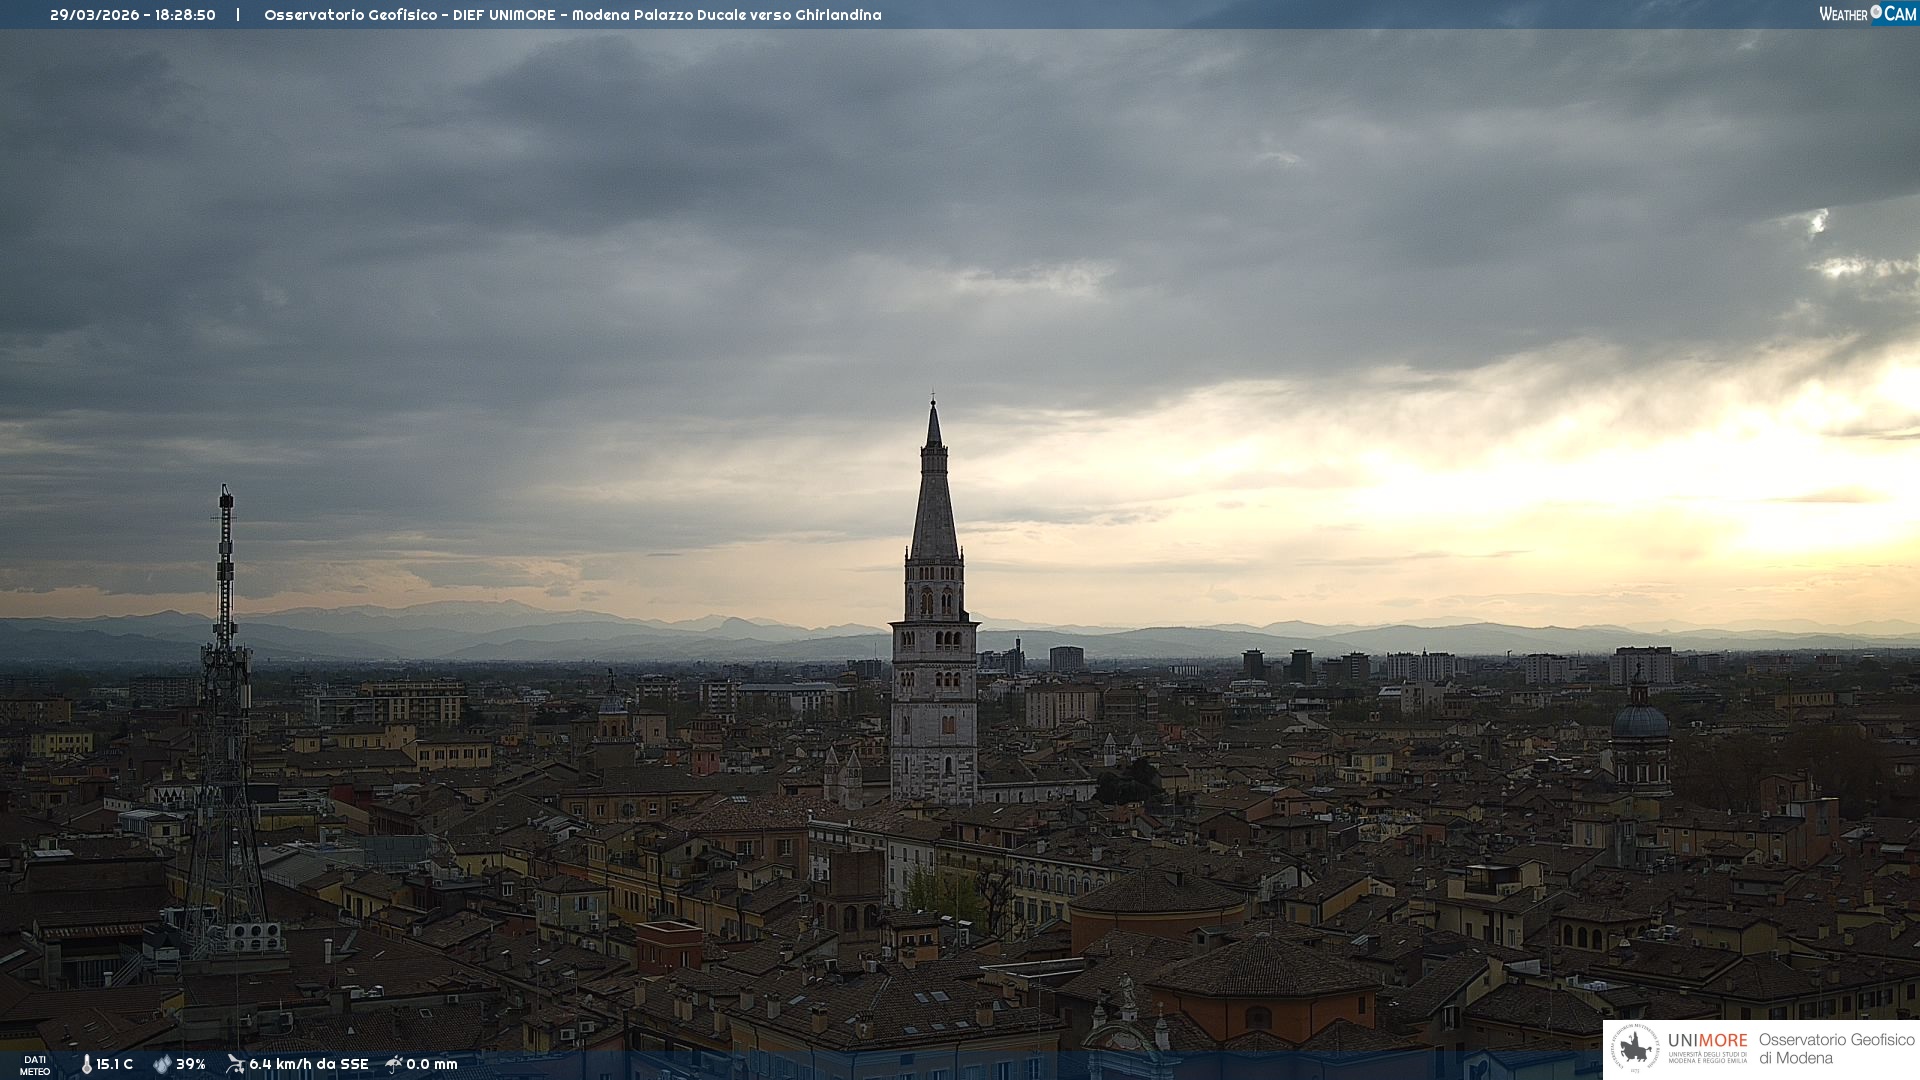Click the 39% humidity value
The height and width of the screenshot is (1080, 1920).
click(191, 1064)
